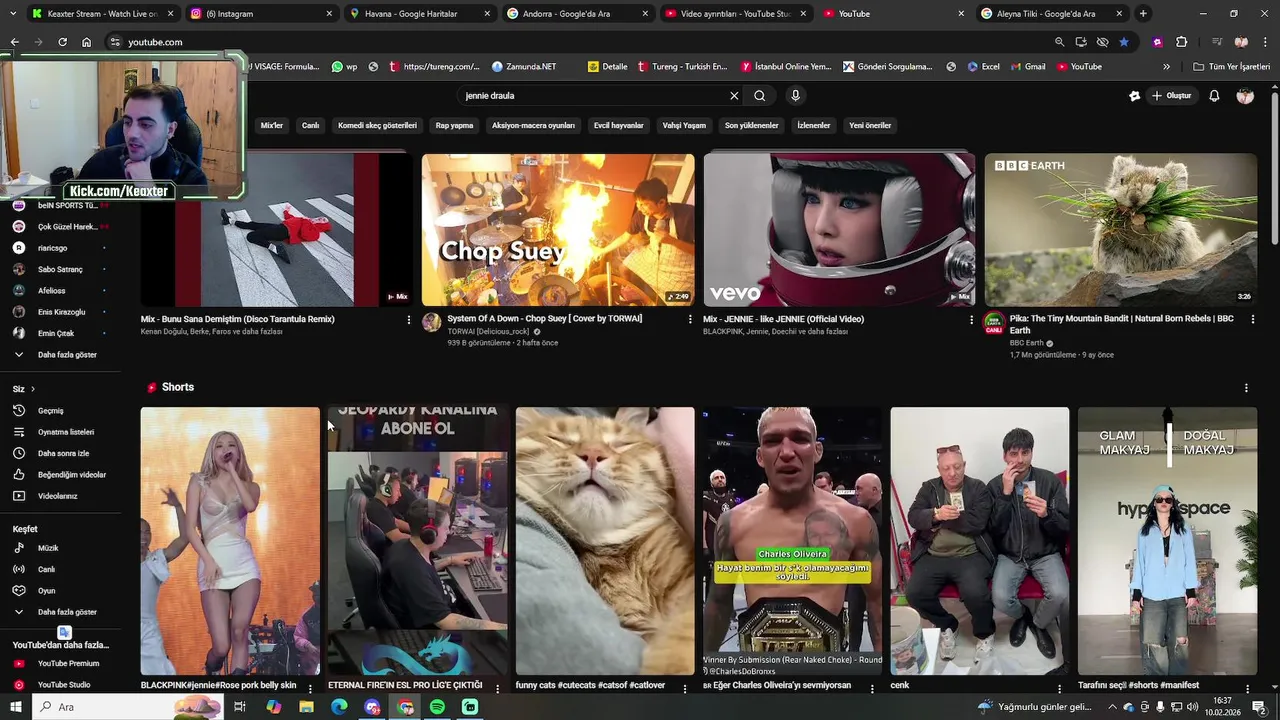This screenshot has width=1280, height=720.
Task: Open Chrome media controls icon
Action: click(1216, 42)
